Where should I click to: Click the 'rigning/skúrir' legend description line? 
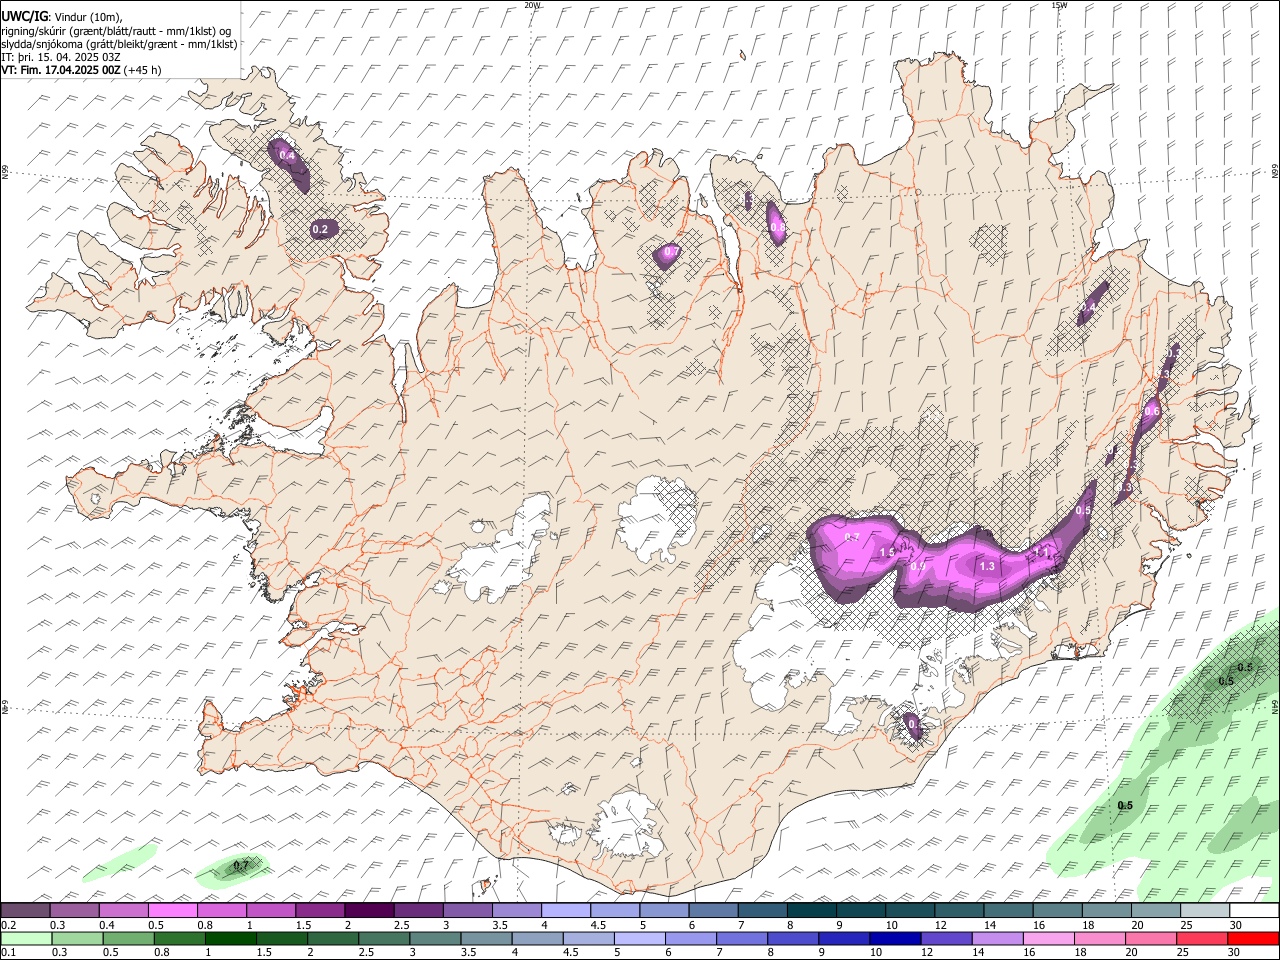click(116, 30)
